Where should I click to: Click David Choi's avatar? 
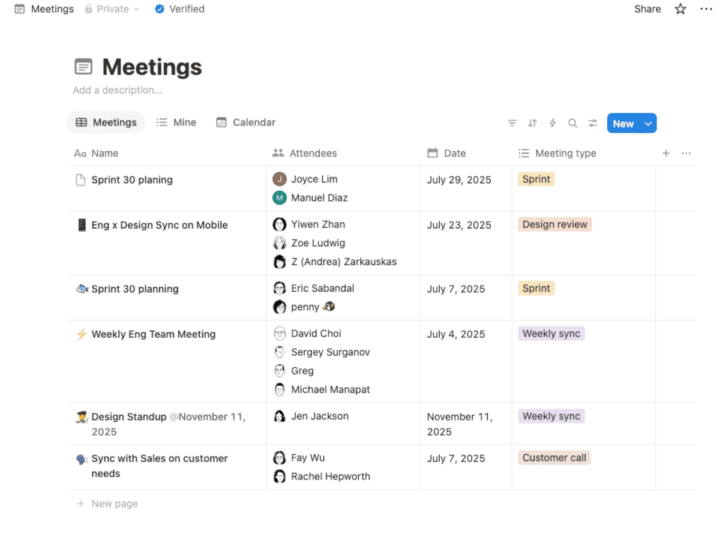(x=279, y=333)
